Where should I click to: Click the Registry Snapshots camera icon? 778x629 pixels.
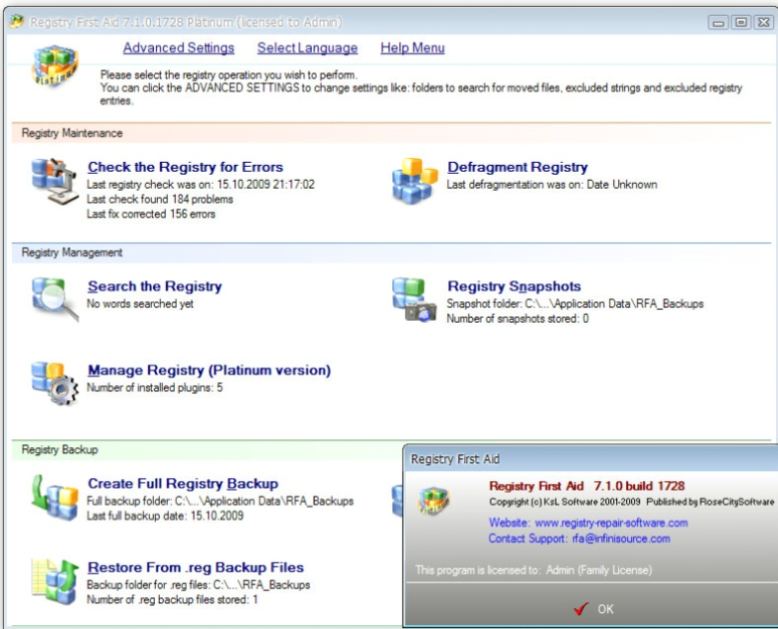(x=414, y=300)
